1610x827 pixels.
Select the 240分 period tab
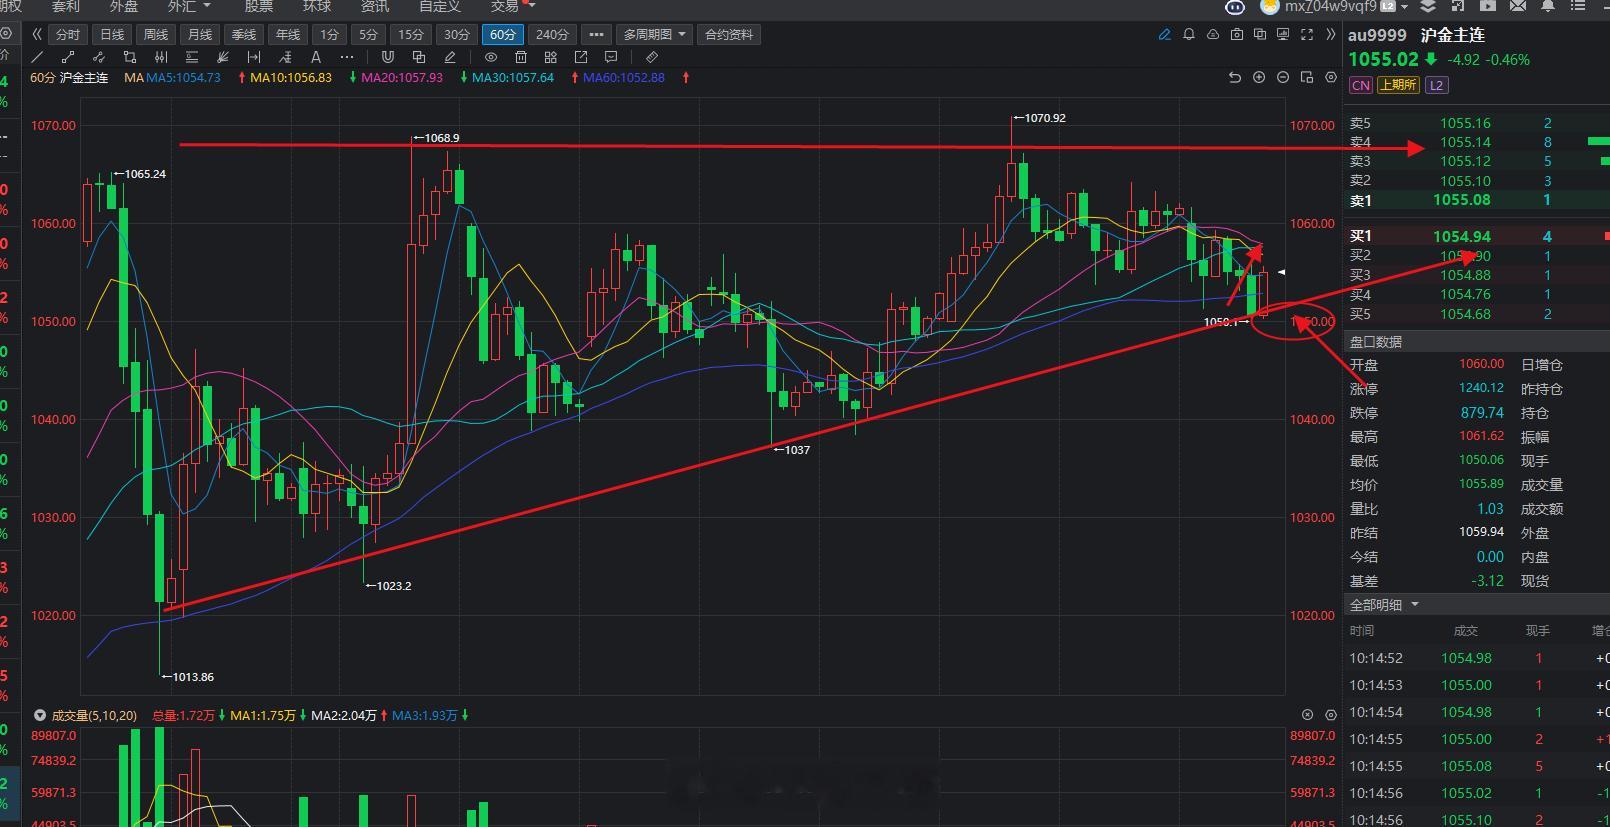tap(552, 34)
